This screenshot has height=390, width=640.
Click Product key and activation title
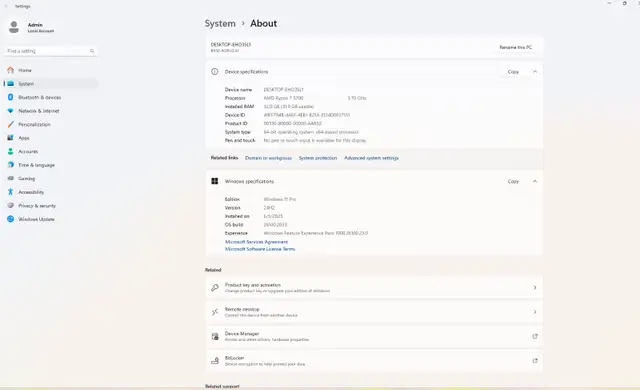(253, 285)
